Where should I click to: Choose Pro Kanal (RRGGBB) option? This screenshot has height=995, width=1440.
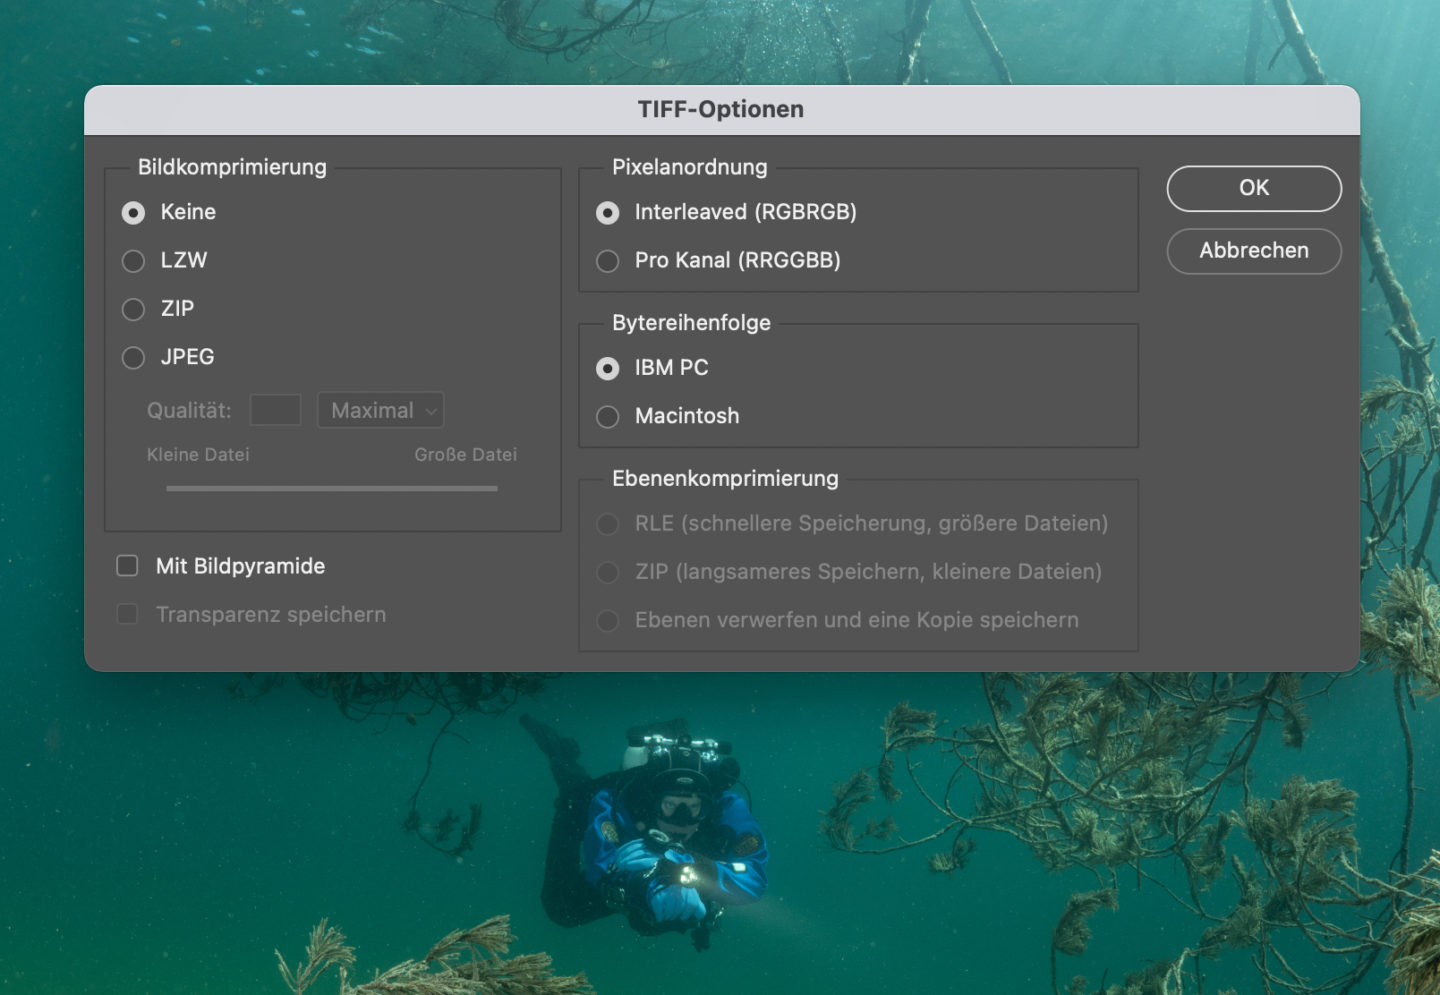point(607,261)
